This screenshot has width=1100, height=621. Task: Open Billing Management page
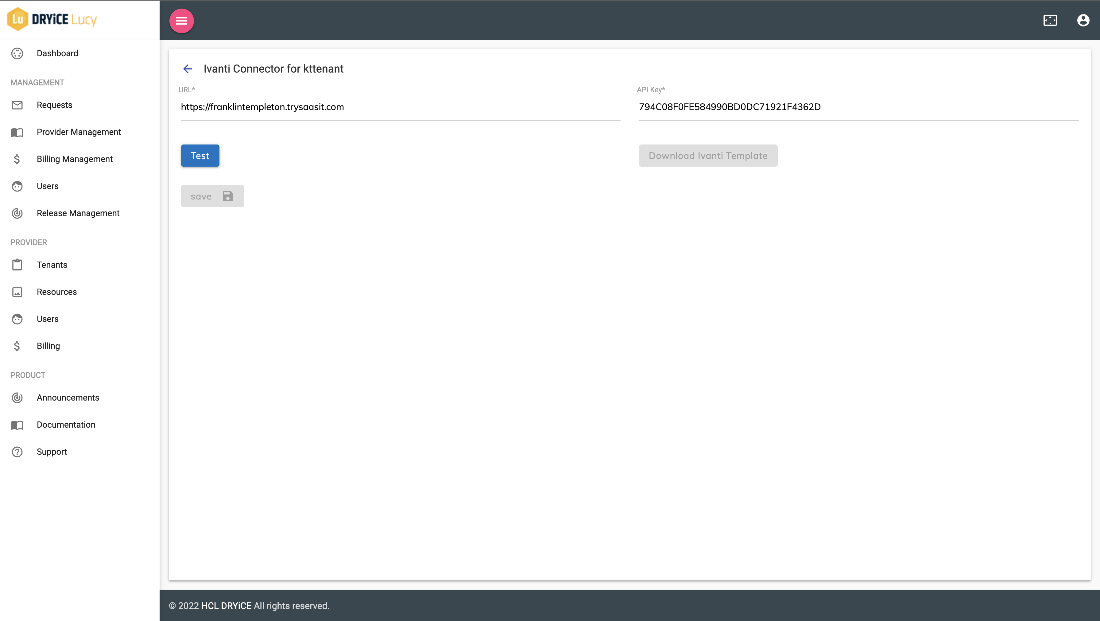[75, 159]
